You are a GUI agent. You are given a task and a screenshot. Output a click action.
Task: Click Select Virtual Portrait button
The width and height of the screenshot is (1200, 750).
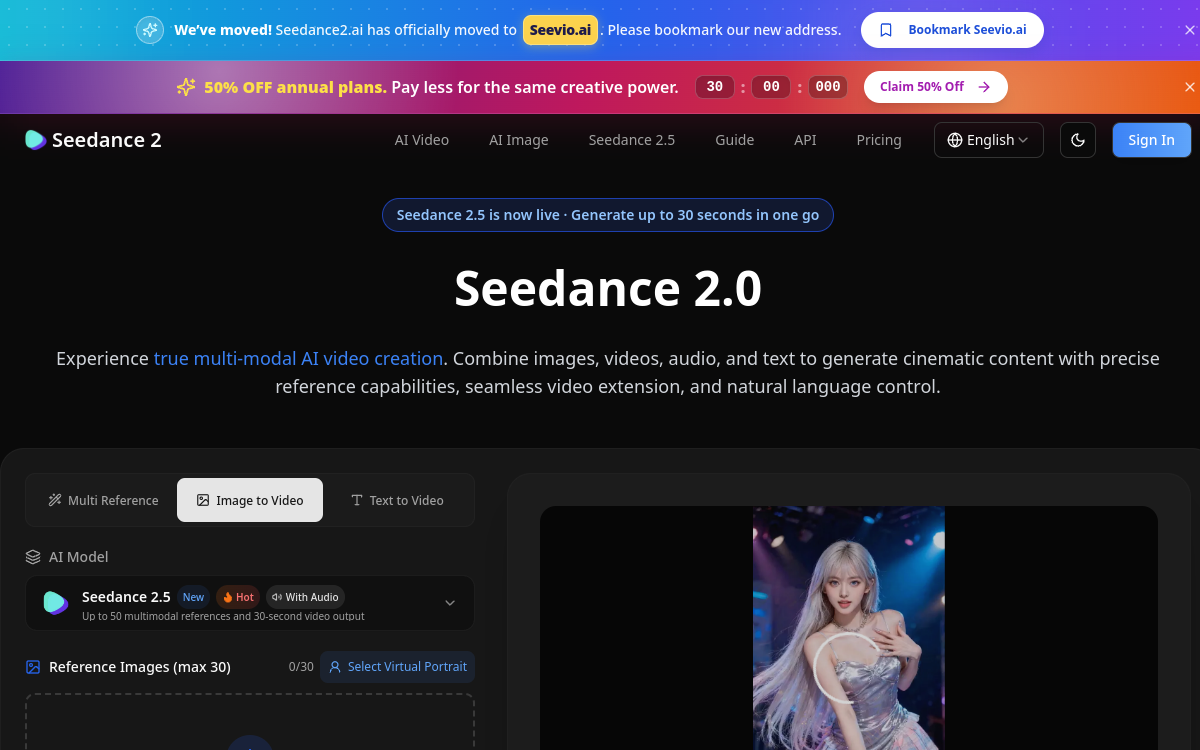397,667
